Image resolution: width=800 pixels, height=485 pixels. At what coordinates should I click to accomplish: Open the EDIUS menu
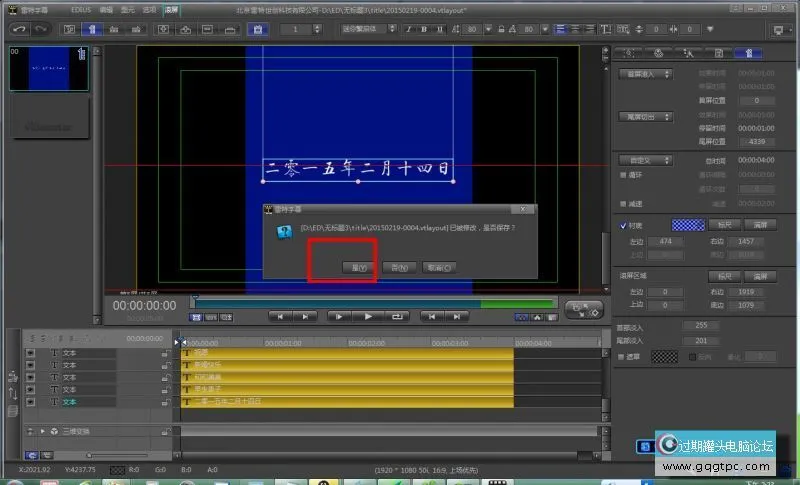(82, 8)
